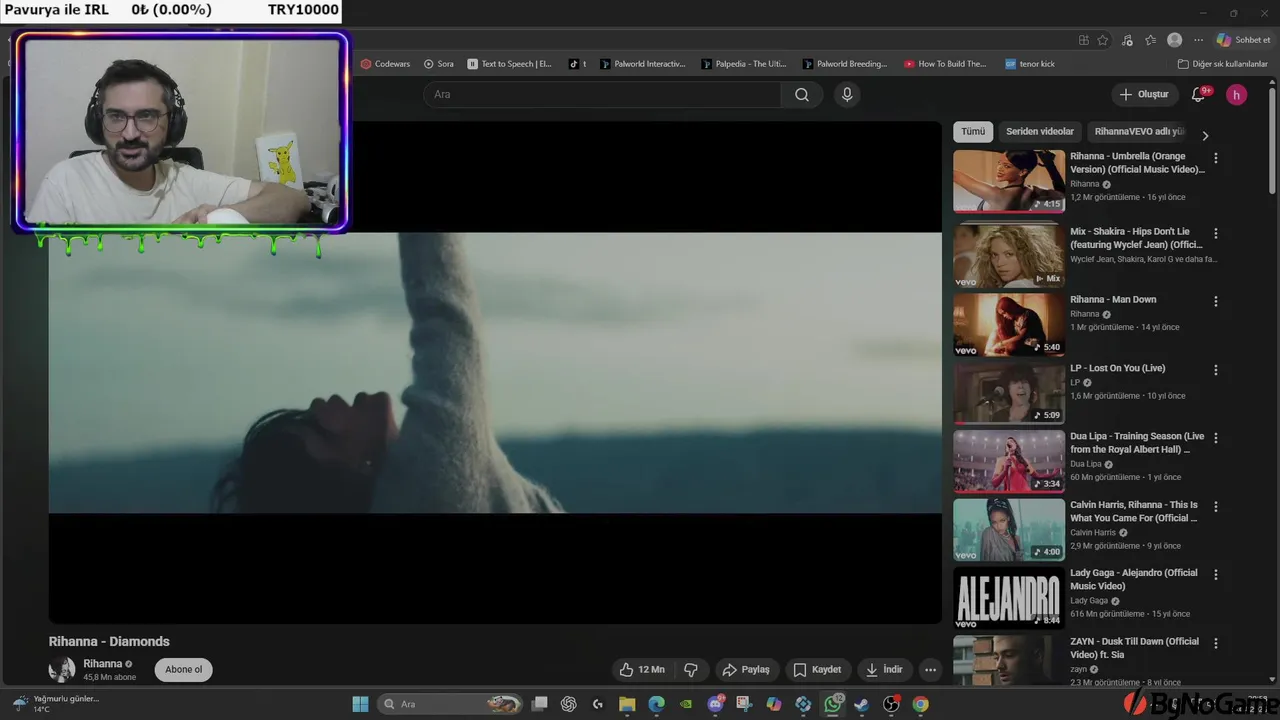Image resolution: width=1280 pixels, height=720 pixels.
Task: Open the Rihanna channel name link
Action: tap(103, 664)
